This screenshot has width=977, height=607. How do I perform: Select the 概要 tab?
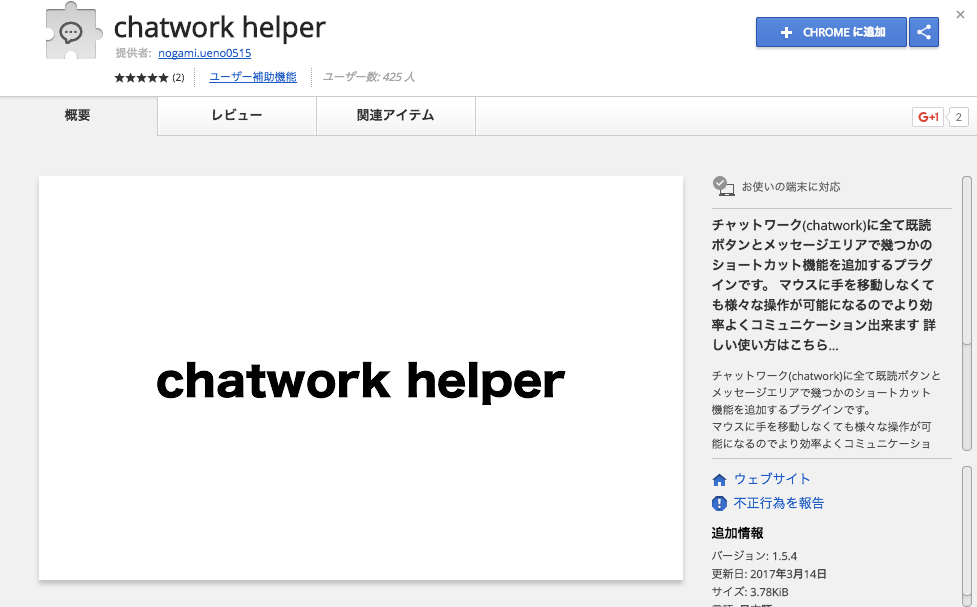click(78, 115)
